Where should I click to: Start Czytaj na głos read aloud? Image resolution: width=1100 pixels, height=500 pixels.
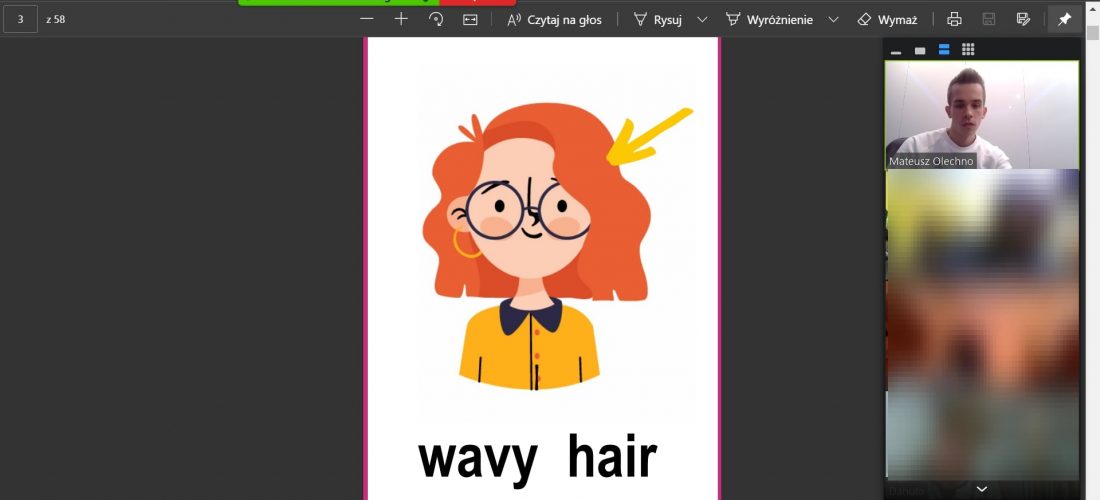tap(554, 20)
